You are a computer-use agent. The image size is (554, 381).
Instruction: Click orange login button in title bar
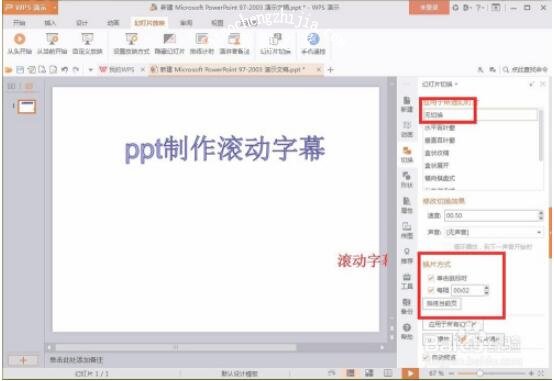(429, 7)
